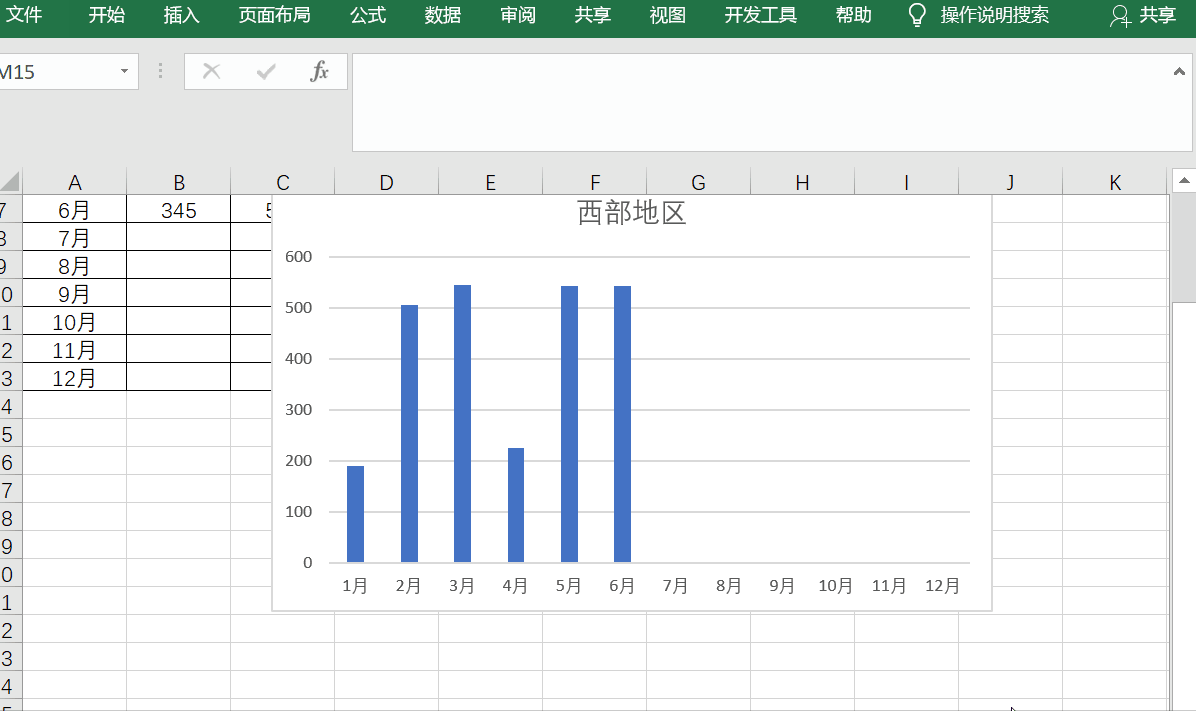Click the three-dot formula bar resize handle
1196x711 pixels.
coord(160,71)
